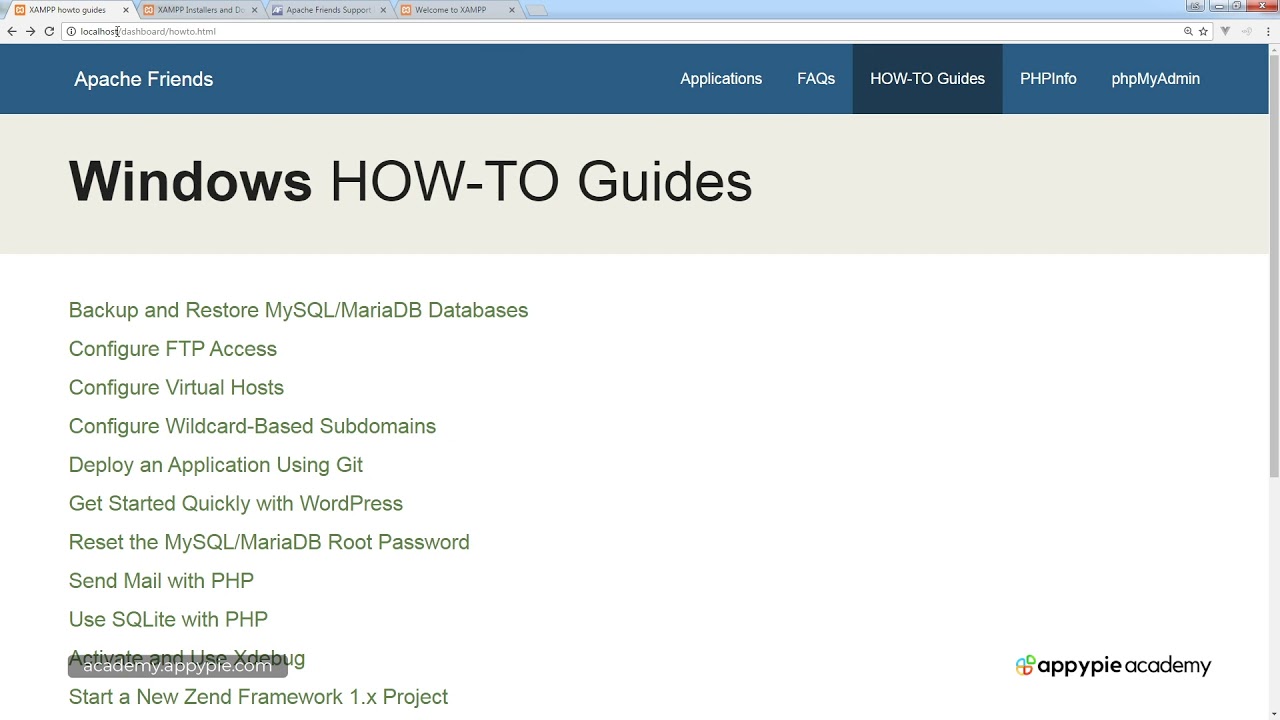
Task: Open Start a New Zend Framework 1.x Project
Action: point(258,697)
